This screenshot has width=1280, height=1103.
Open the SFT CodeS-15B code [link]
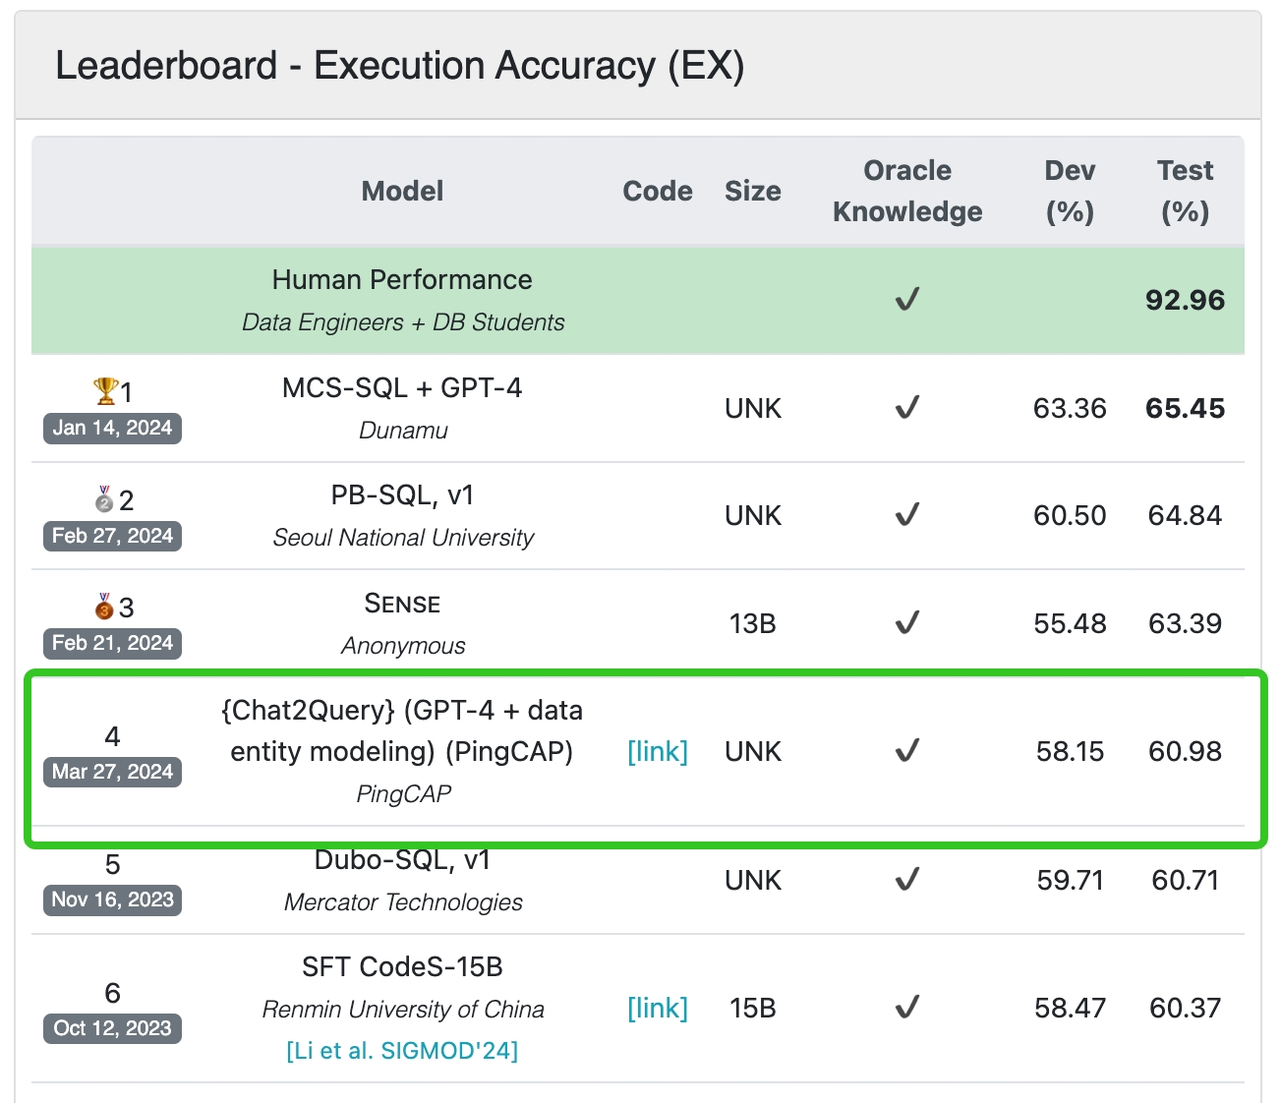pyautogui.click(x=657, y=1008)
